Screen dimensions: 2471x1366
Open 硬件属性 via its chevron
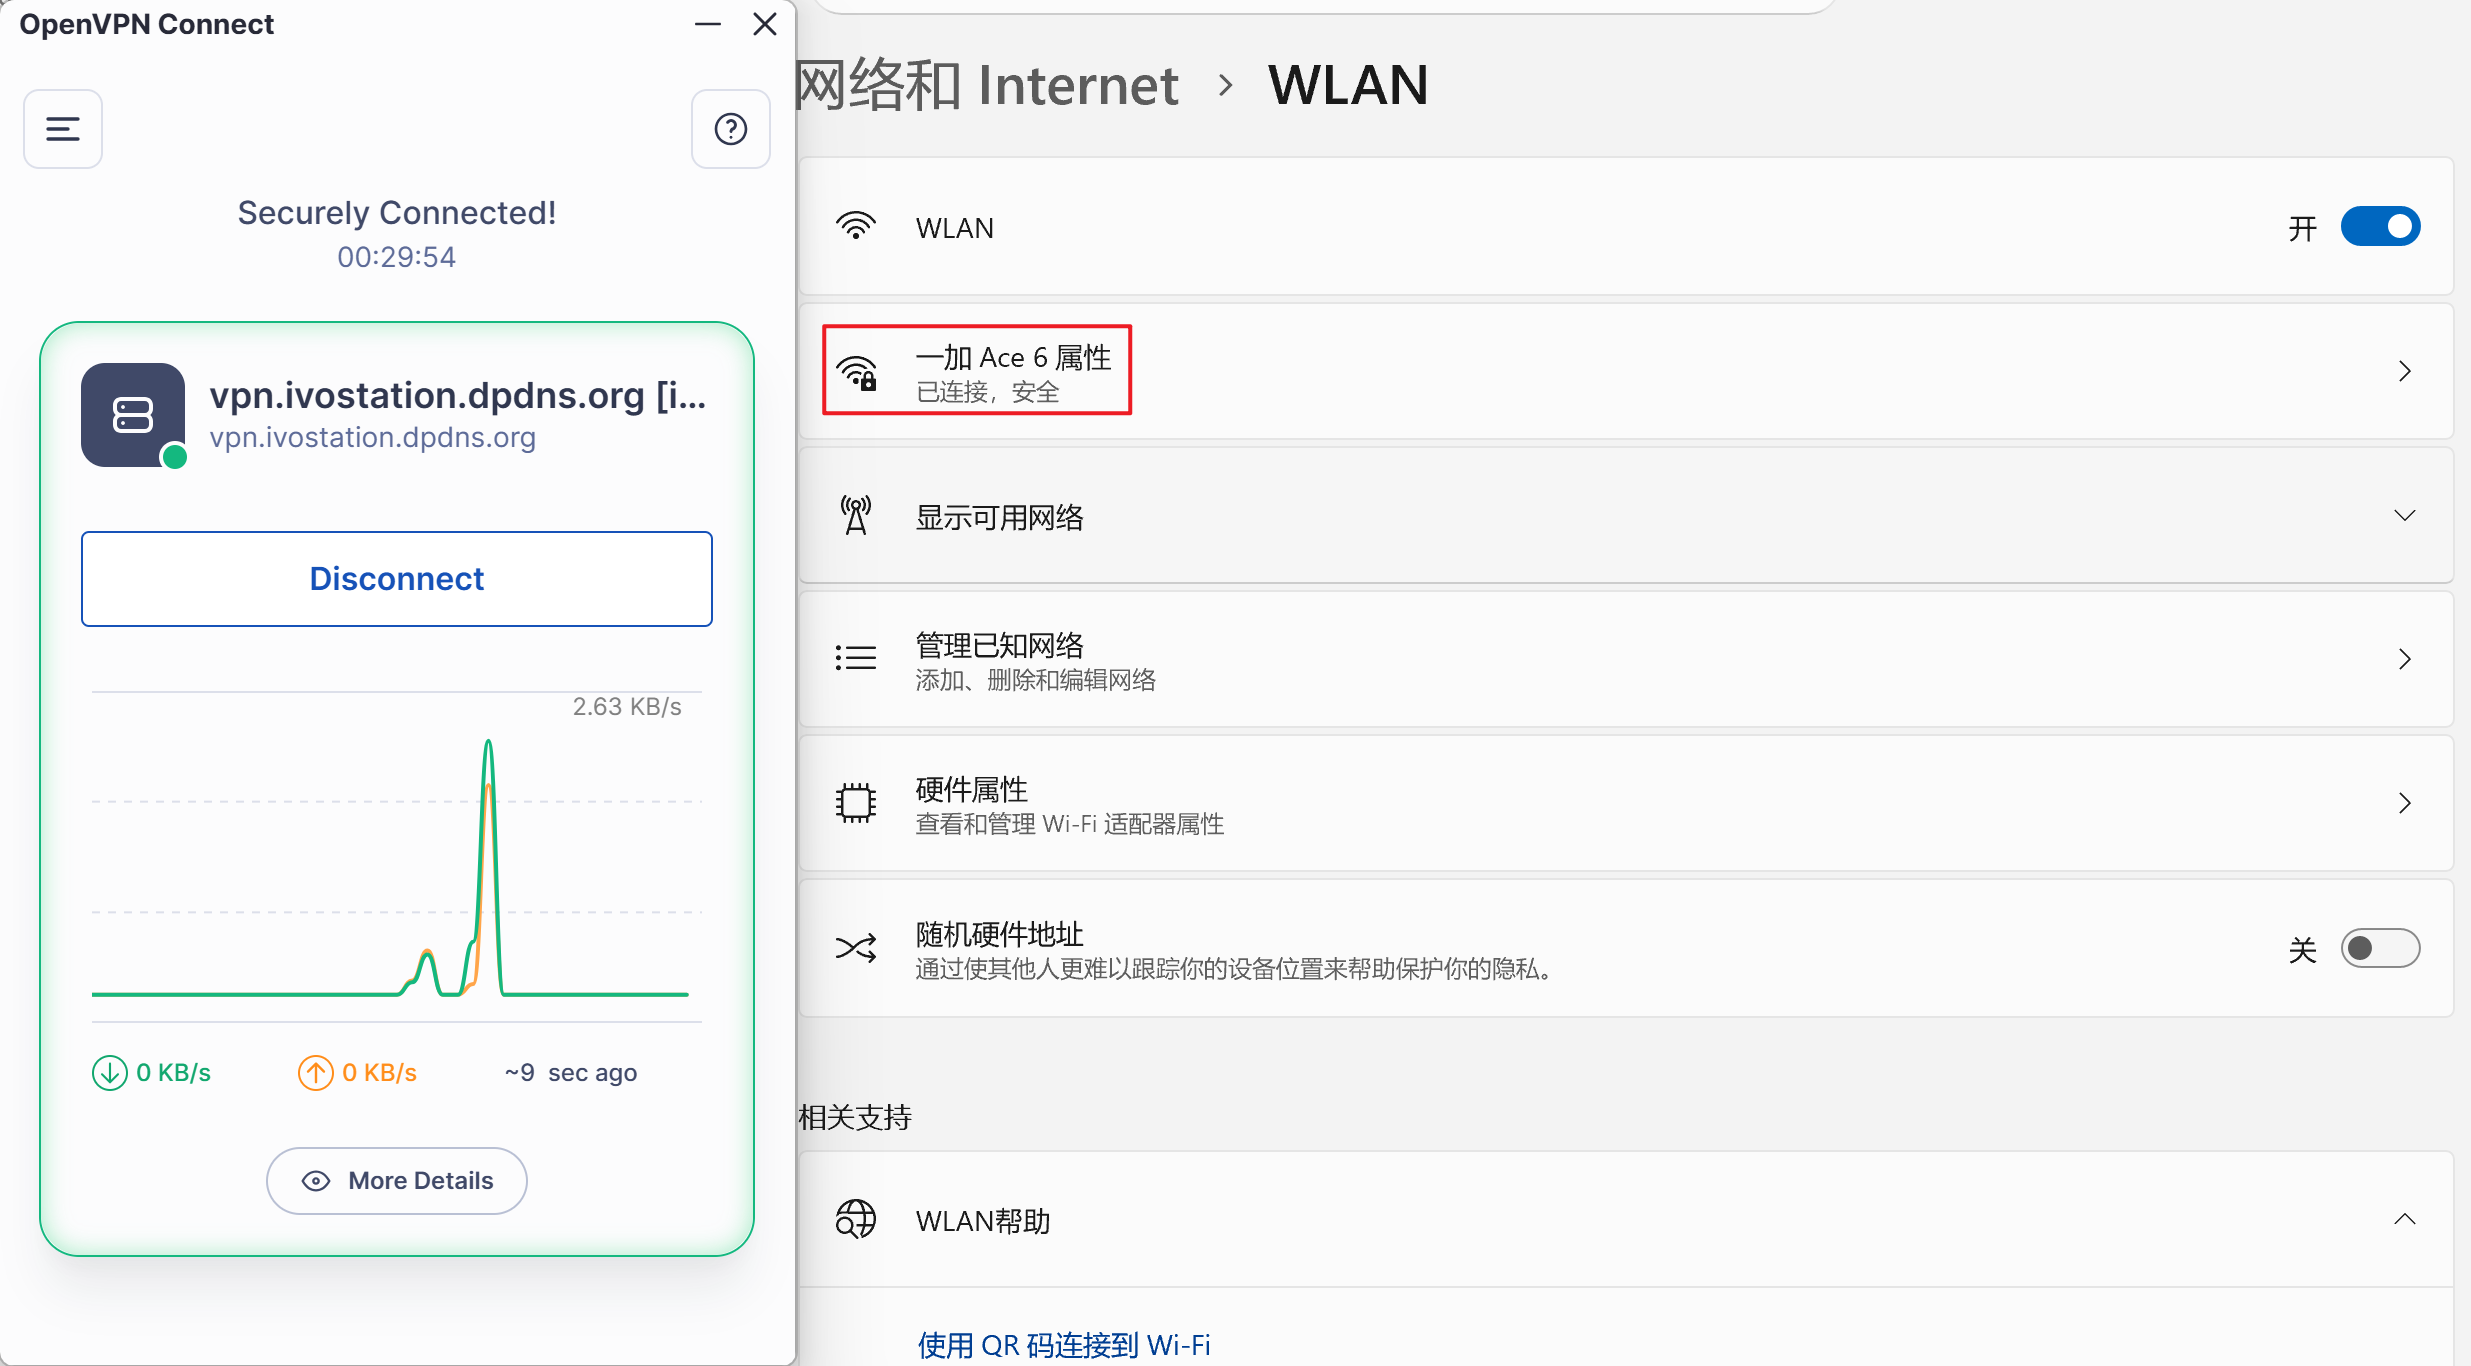(x=2405, y=803)
